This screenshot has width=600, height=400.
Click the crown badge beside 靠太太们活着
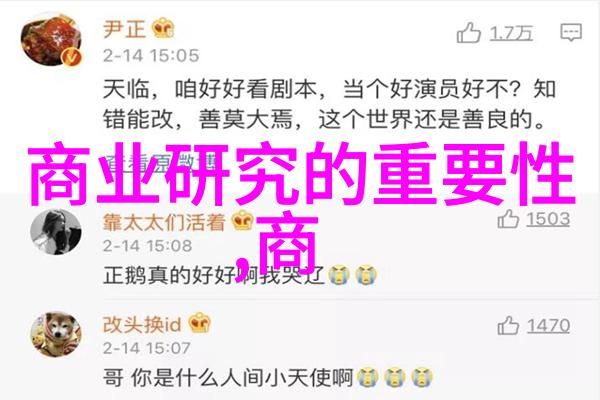click(243, 220)
